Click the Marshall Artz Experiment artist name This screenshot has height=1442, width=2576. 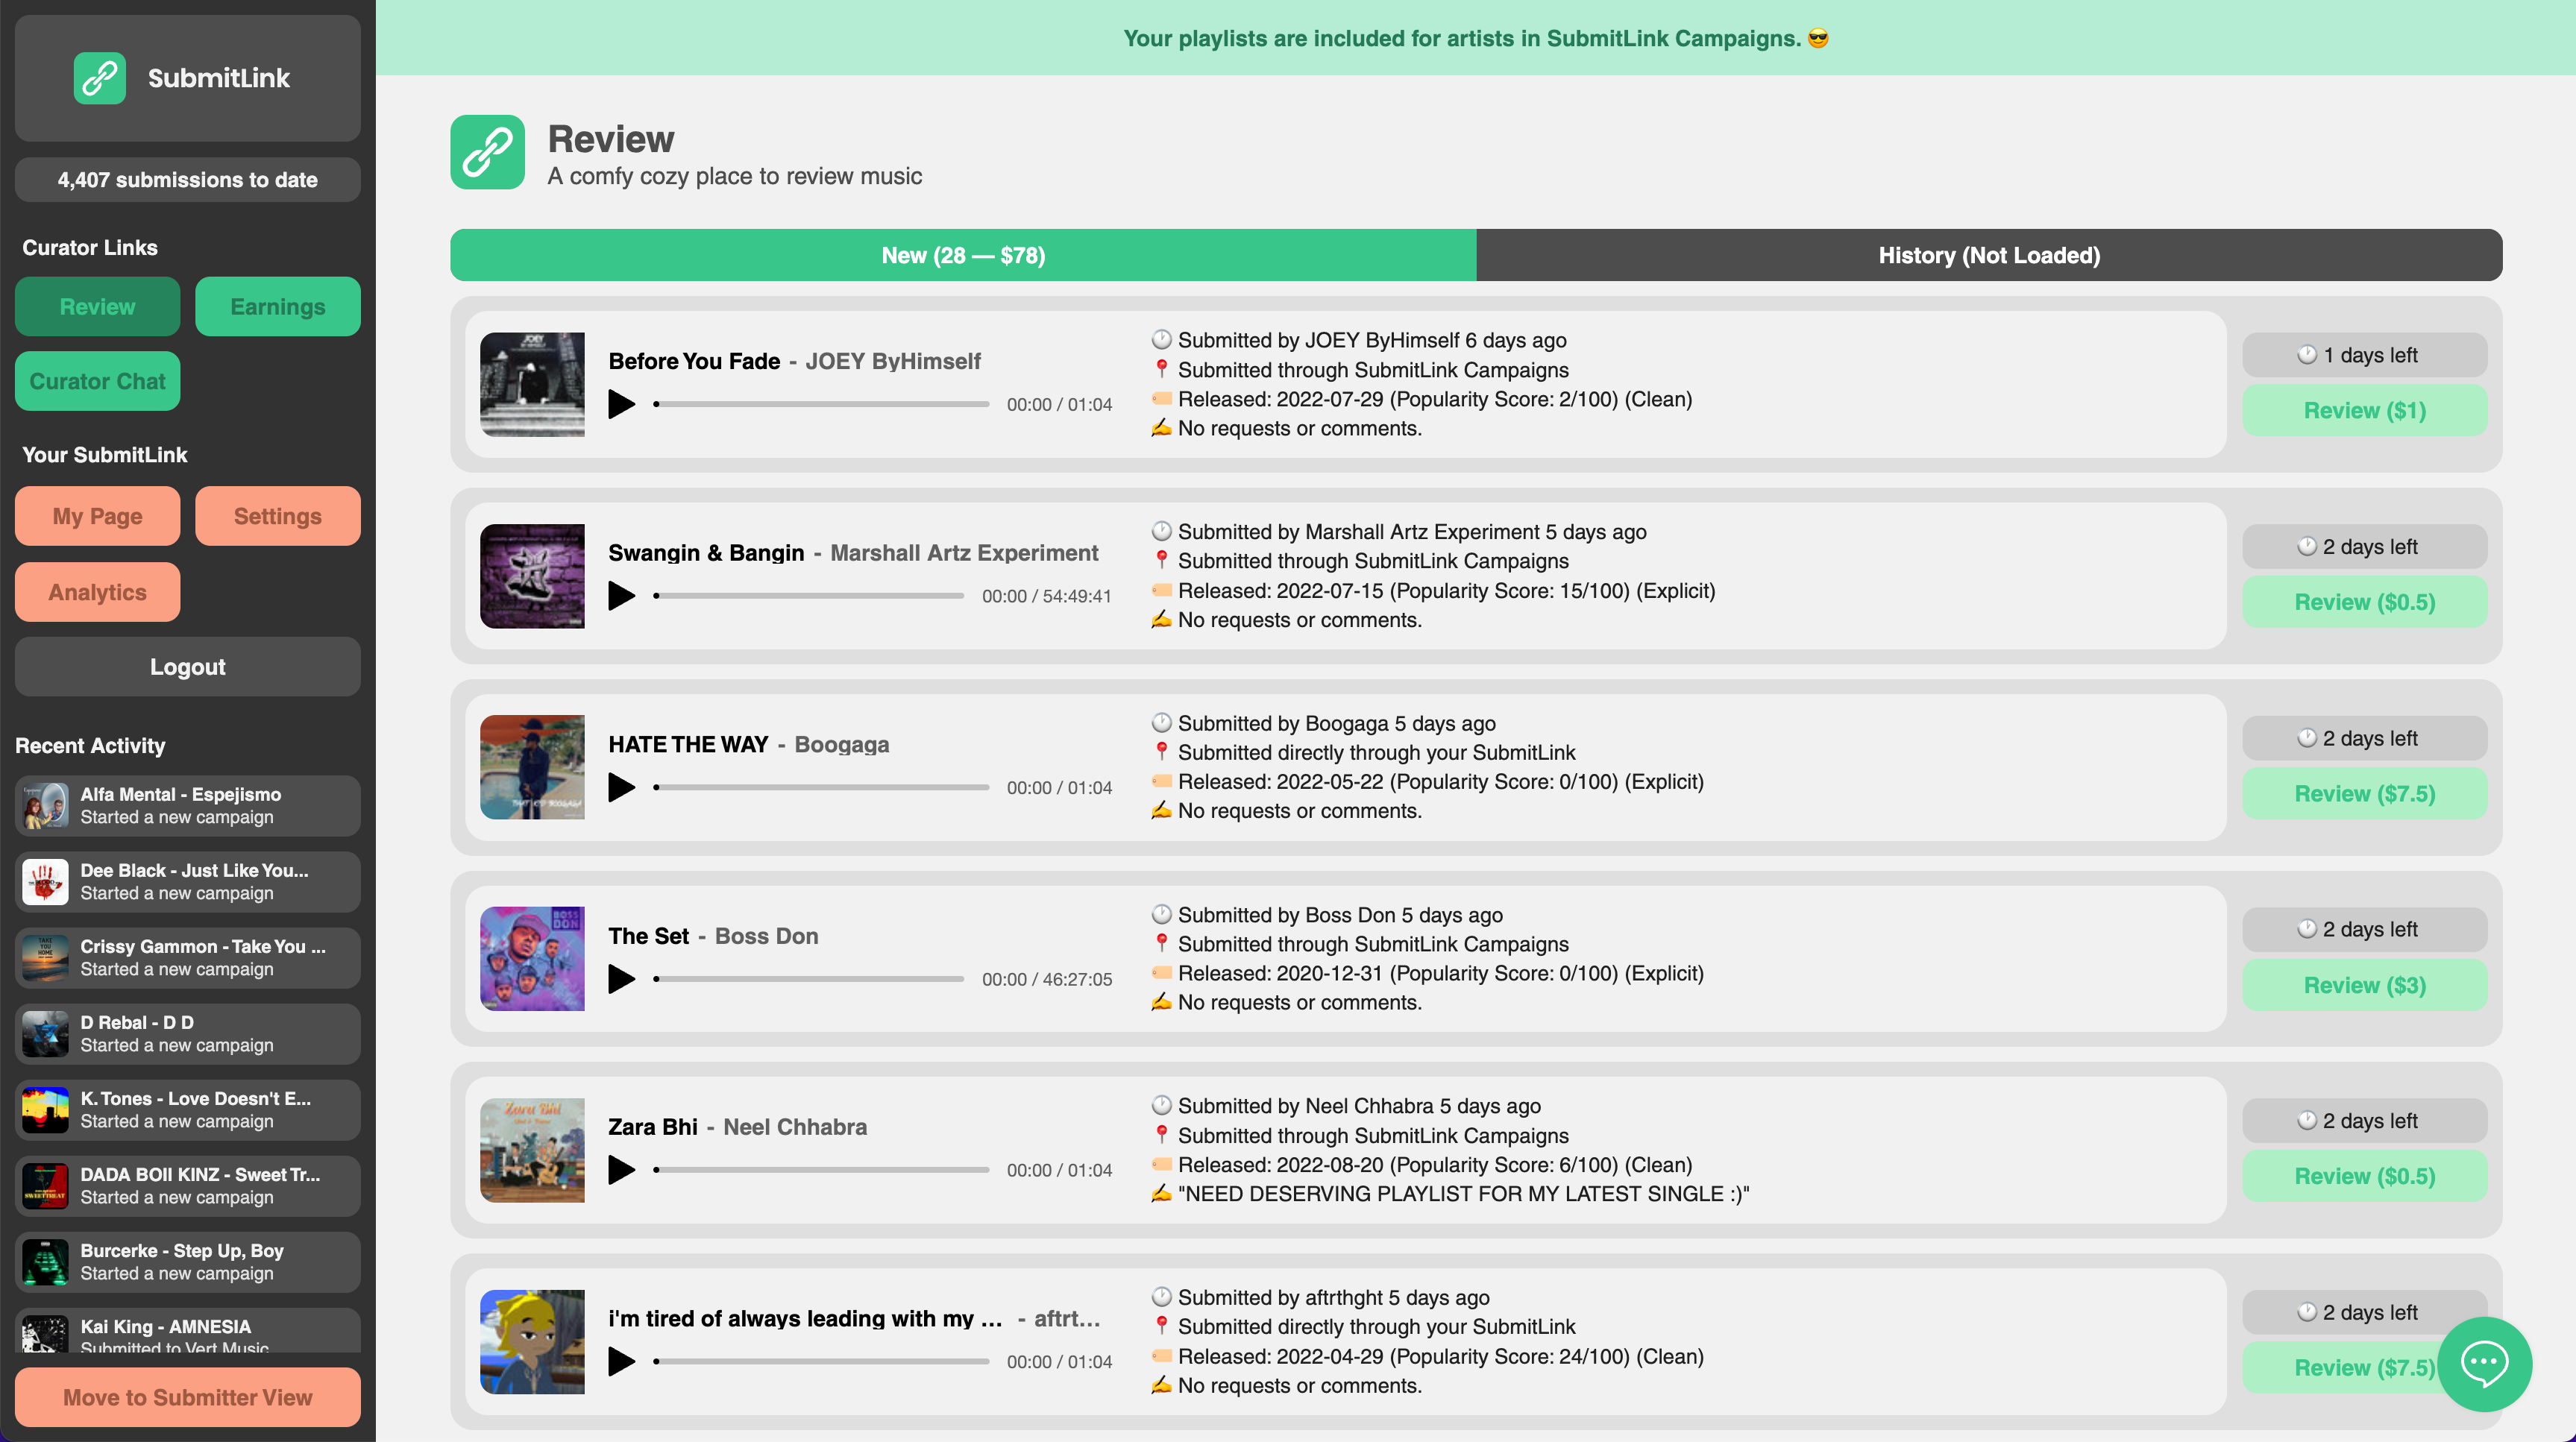tap(964, 553)
